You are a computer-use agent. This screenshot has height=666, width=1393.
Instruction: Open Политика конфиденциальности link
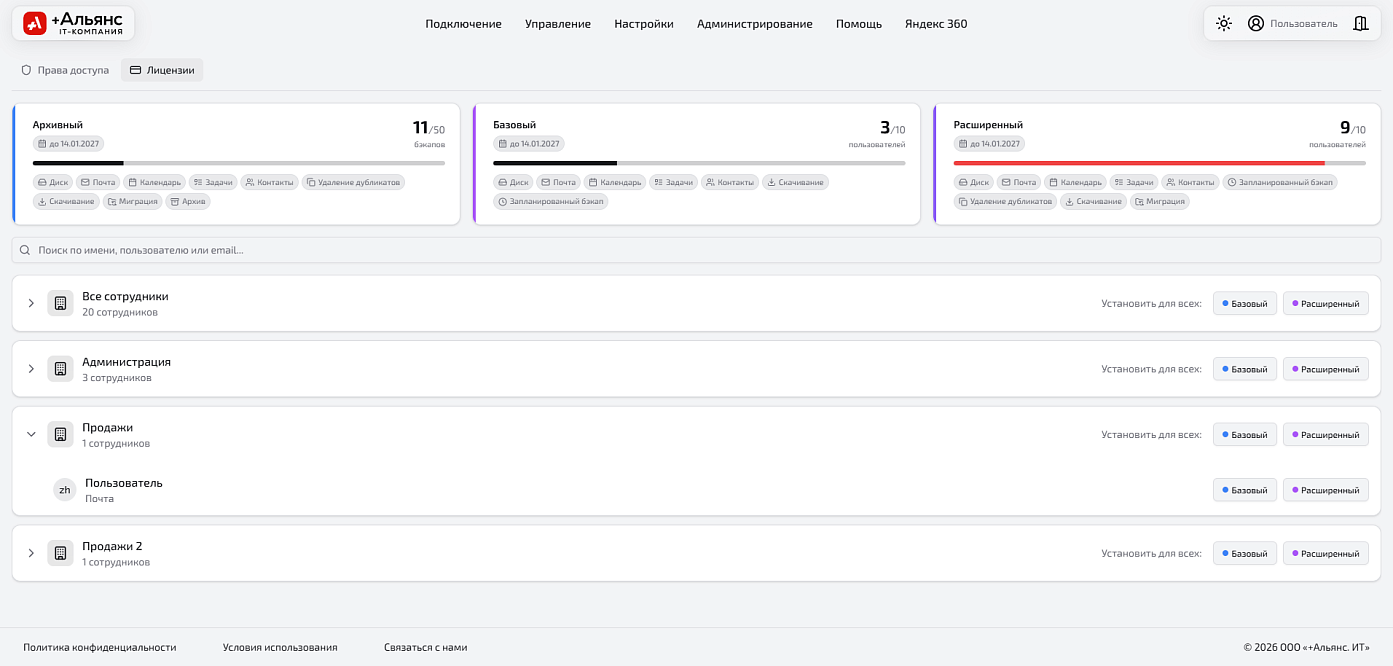pyautogui.click(x=100, y=647)
